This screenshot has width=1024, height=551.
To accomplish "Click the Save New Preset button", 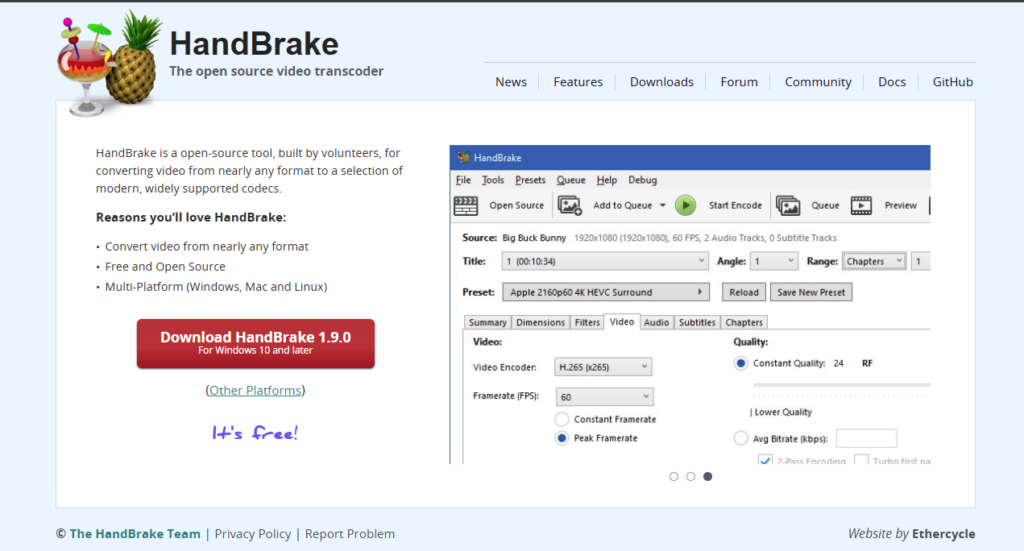I will 811,292.
